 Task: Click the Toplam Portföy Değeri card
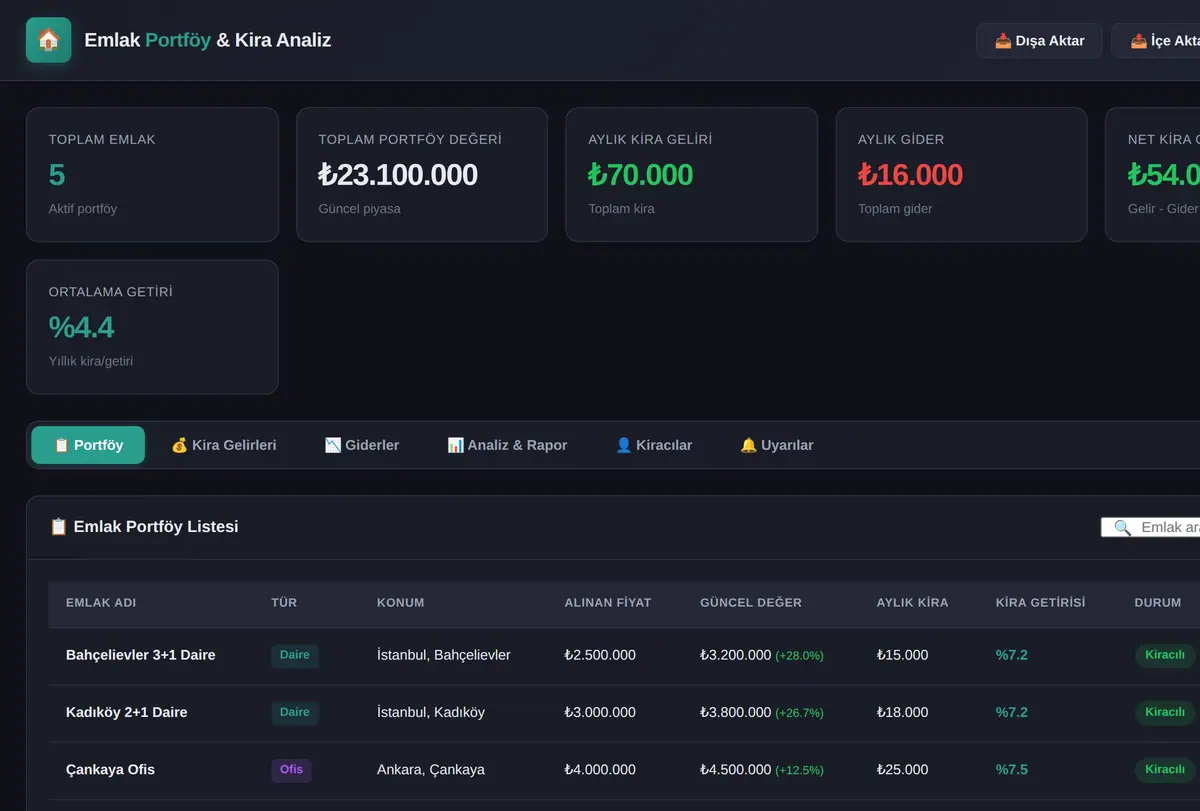coord(422,175)
